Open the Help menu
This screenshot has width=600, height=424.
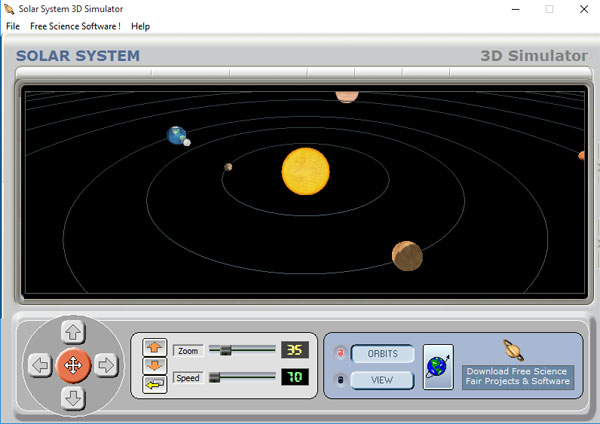point(140,26)
